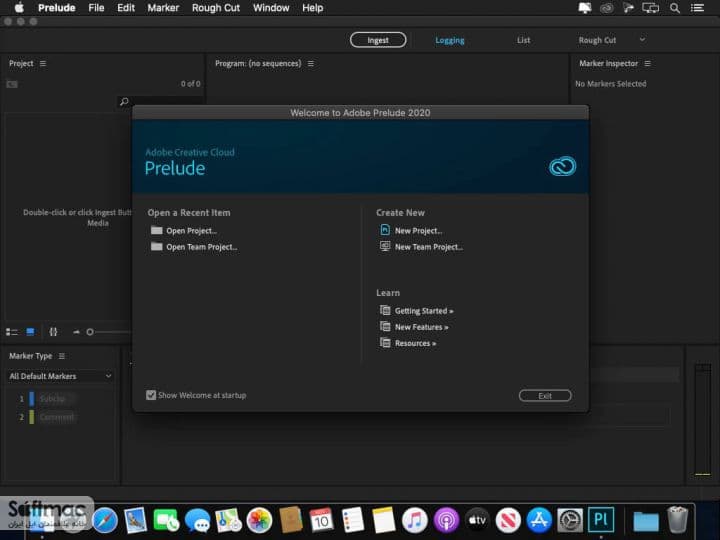
Task: Click New Project link
Action: (418, 231)
